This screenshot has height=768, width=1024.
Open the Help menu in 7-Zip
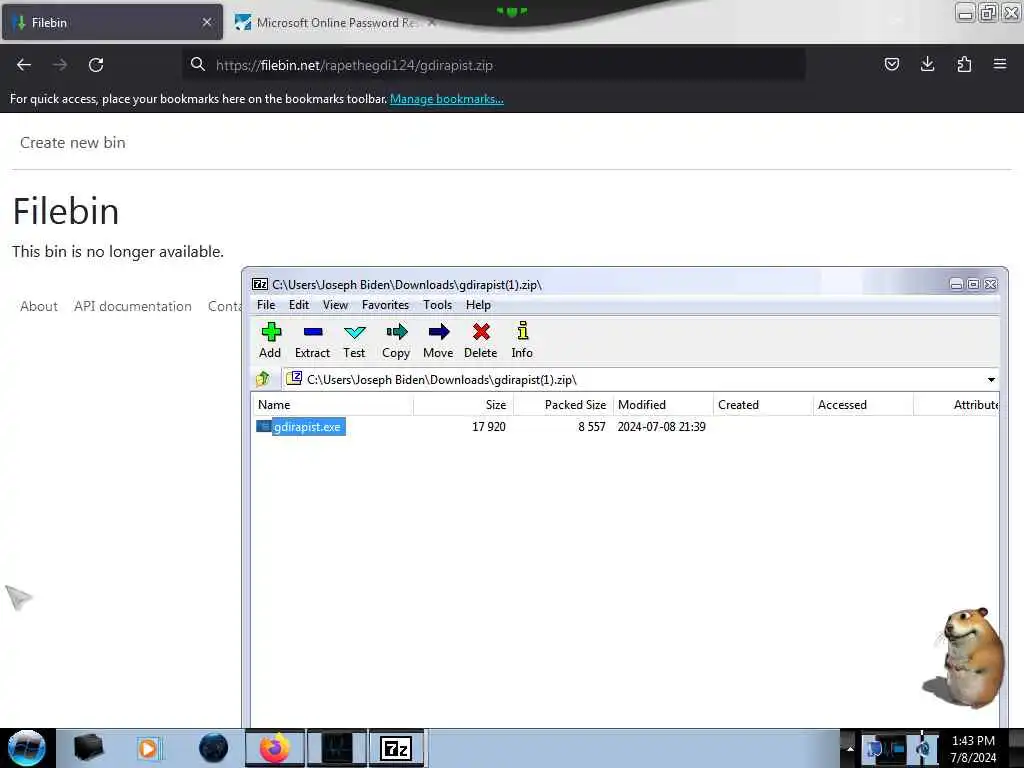[478, 305]
